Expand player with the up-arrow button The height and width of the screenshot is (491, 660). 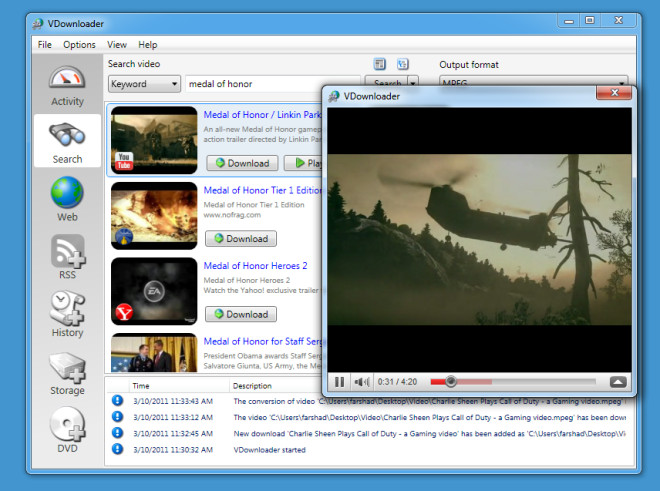pos(618,382)
